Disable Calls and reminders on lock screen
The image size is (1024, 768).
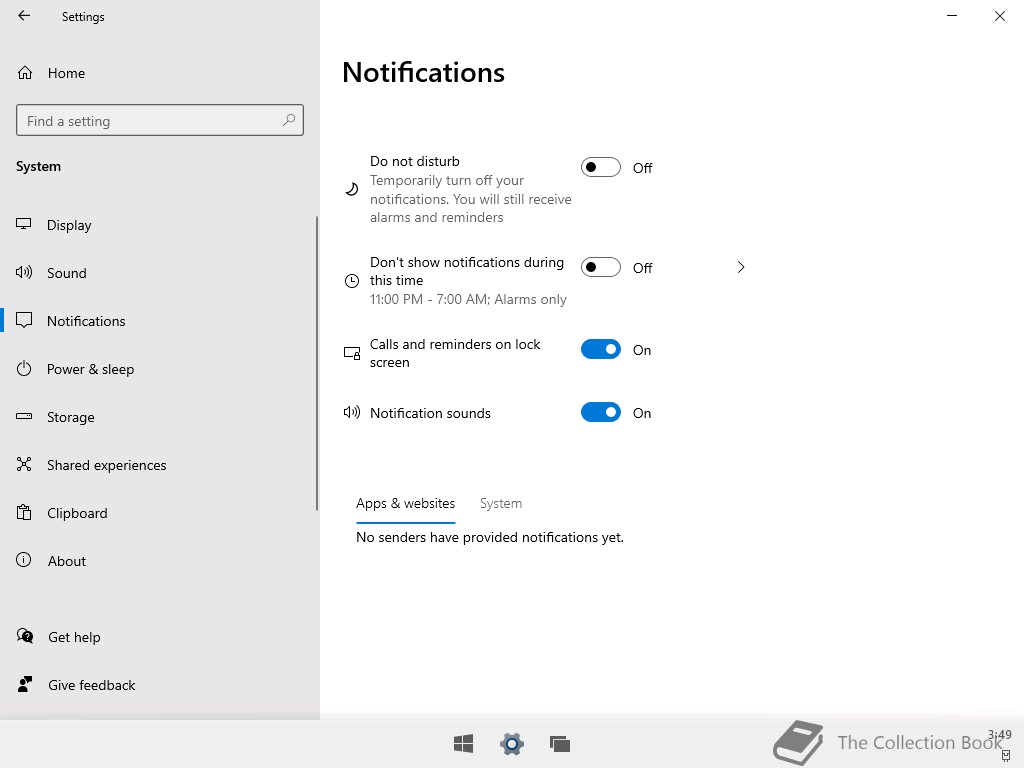(x=601, y=350)
